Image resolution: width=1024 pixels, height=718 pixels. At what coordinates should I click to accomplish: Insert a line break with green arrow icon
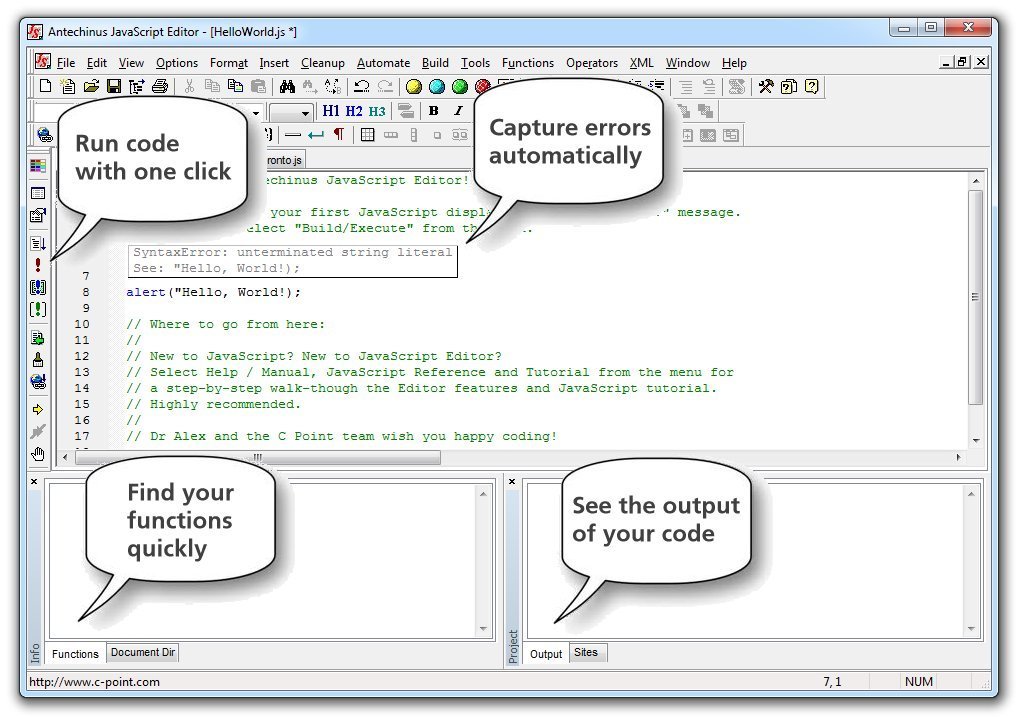[x=316, y=135]
